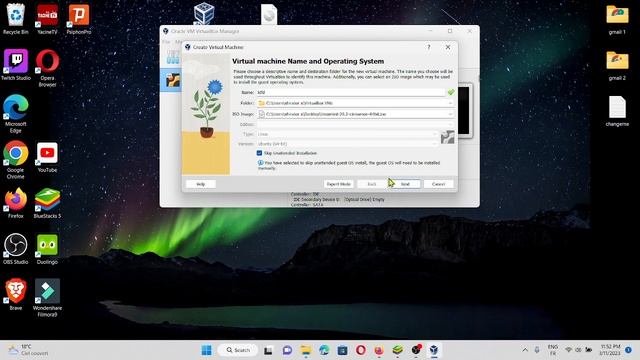
Task: Open Windows Start menu
Action: pyautogui.click(x=207, y=350)
